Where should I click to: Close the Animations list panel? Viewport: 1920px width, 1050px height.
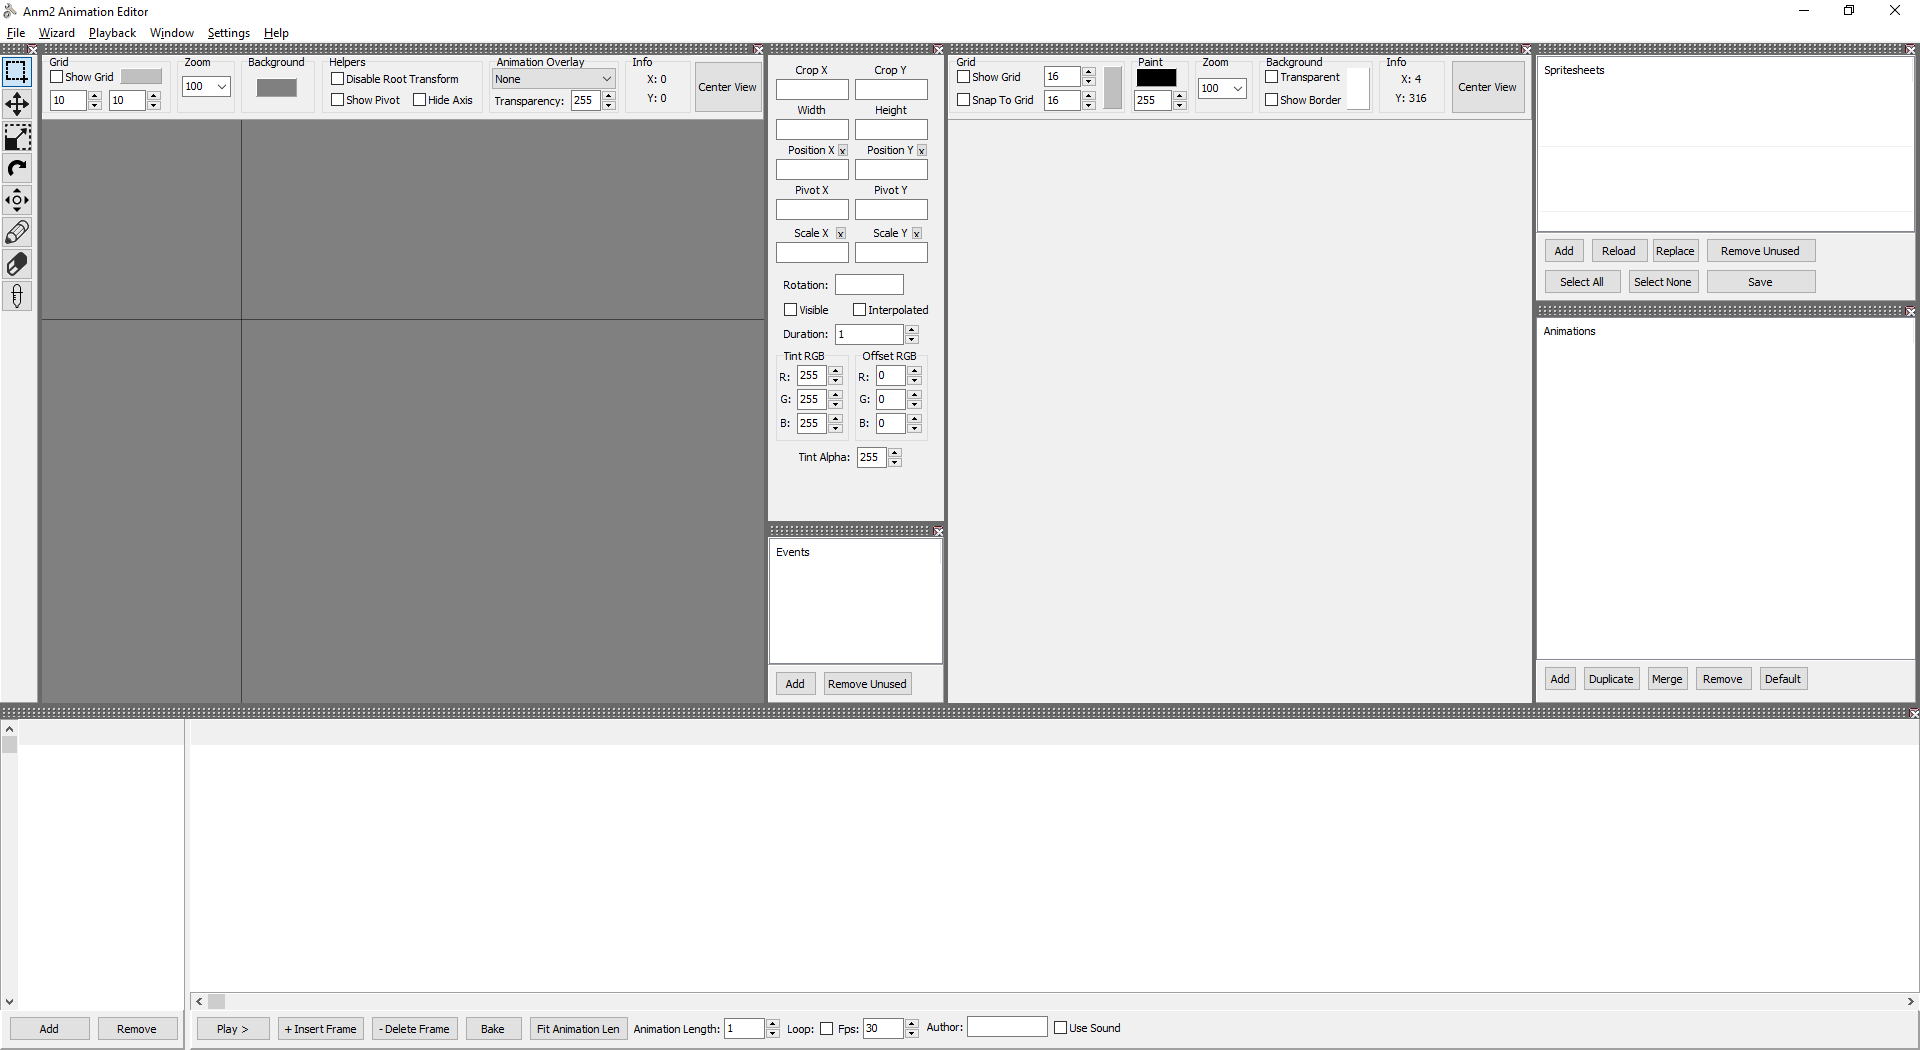[x=1911, y=312]
